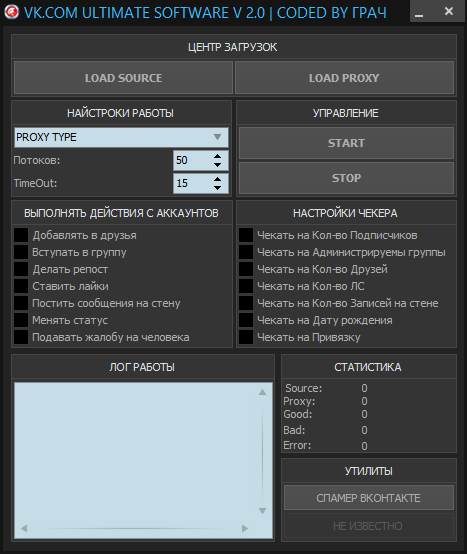Screen dimensions: 467x554
Task: Toggle Чекать на Администрируемы группы
Action: [246, 252]
